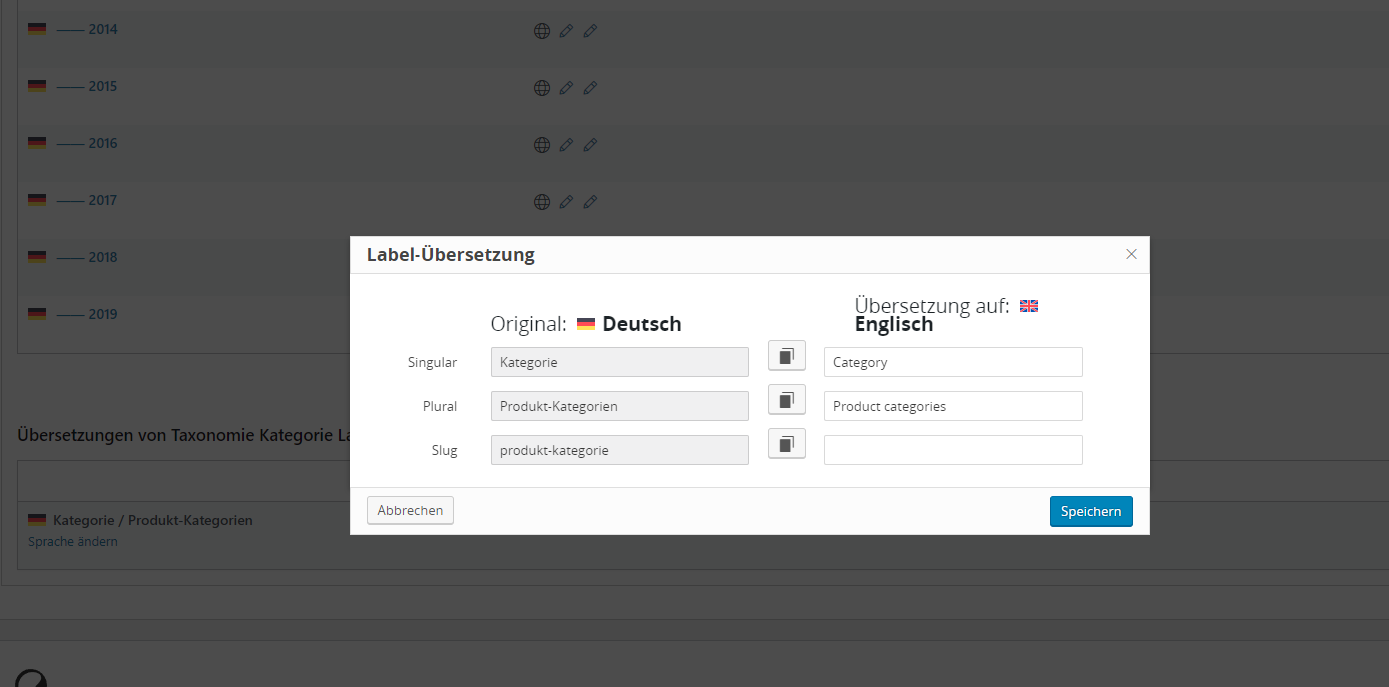Copy the Slug original into the translation field
The height and width of the screenshot is (687, 1389).
coord(787,444)
